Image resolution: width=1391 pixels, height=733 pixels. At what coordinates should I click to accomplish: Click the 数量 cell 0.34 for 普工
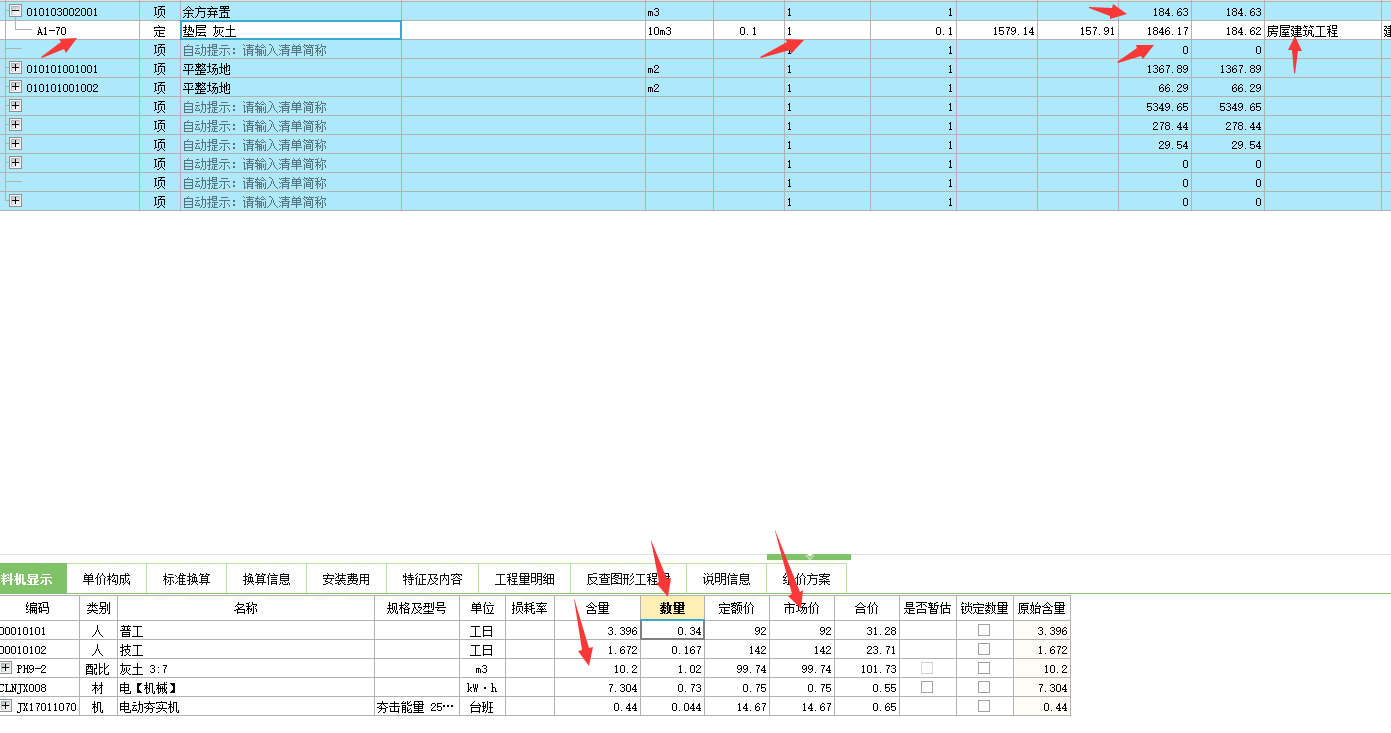672,631
